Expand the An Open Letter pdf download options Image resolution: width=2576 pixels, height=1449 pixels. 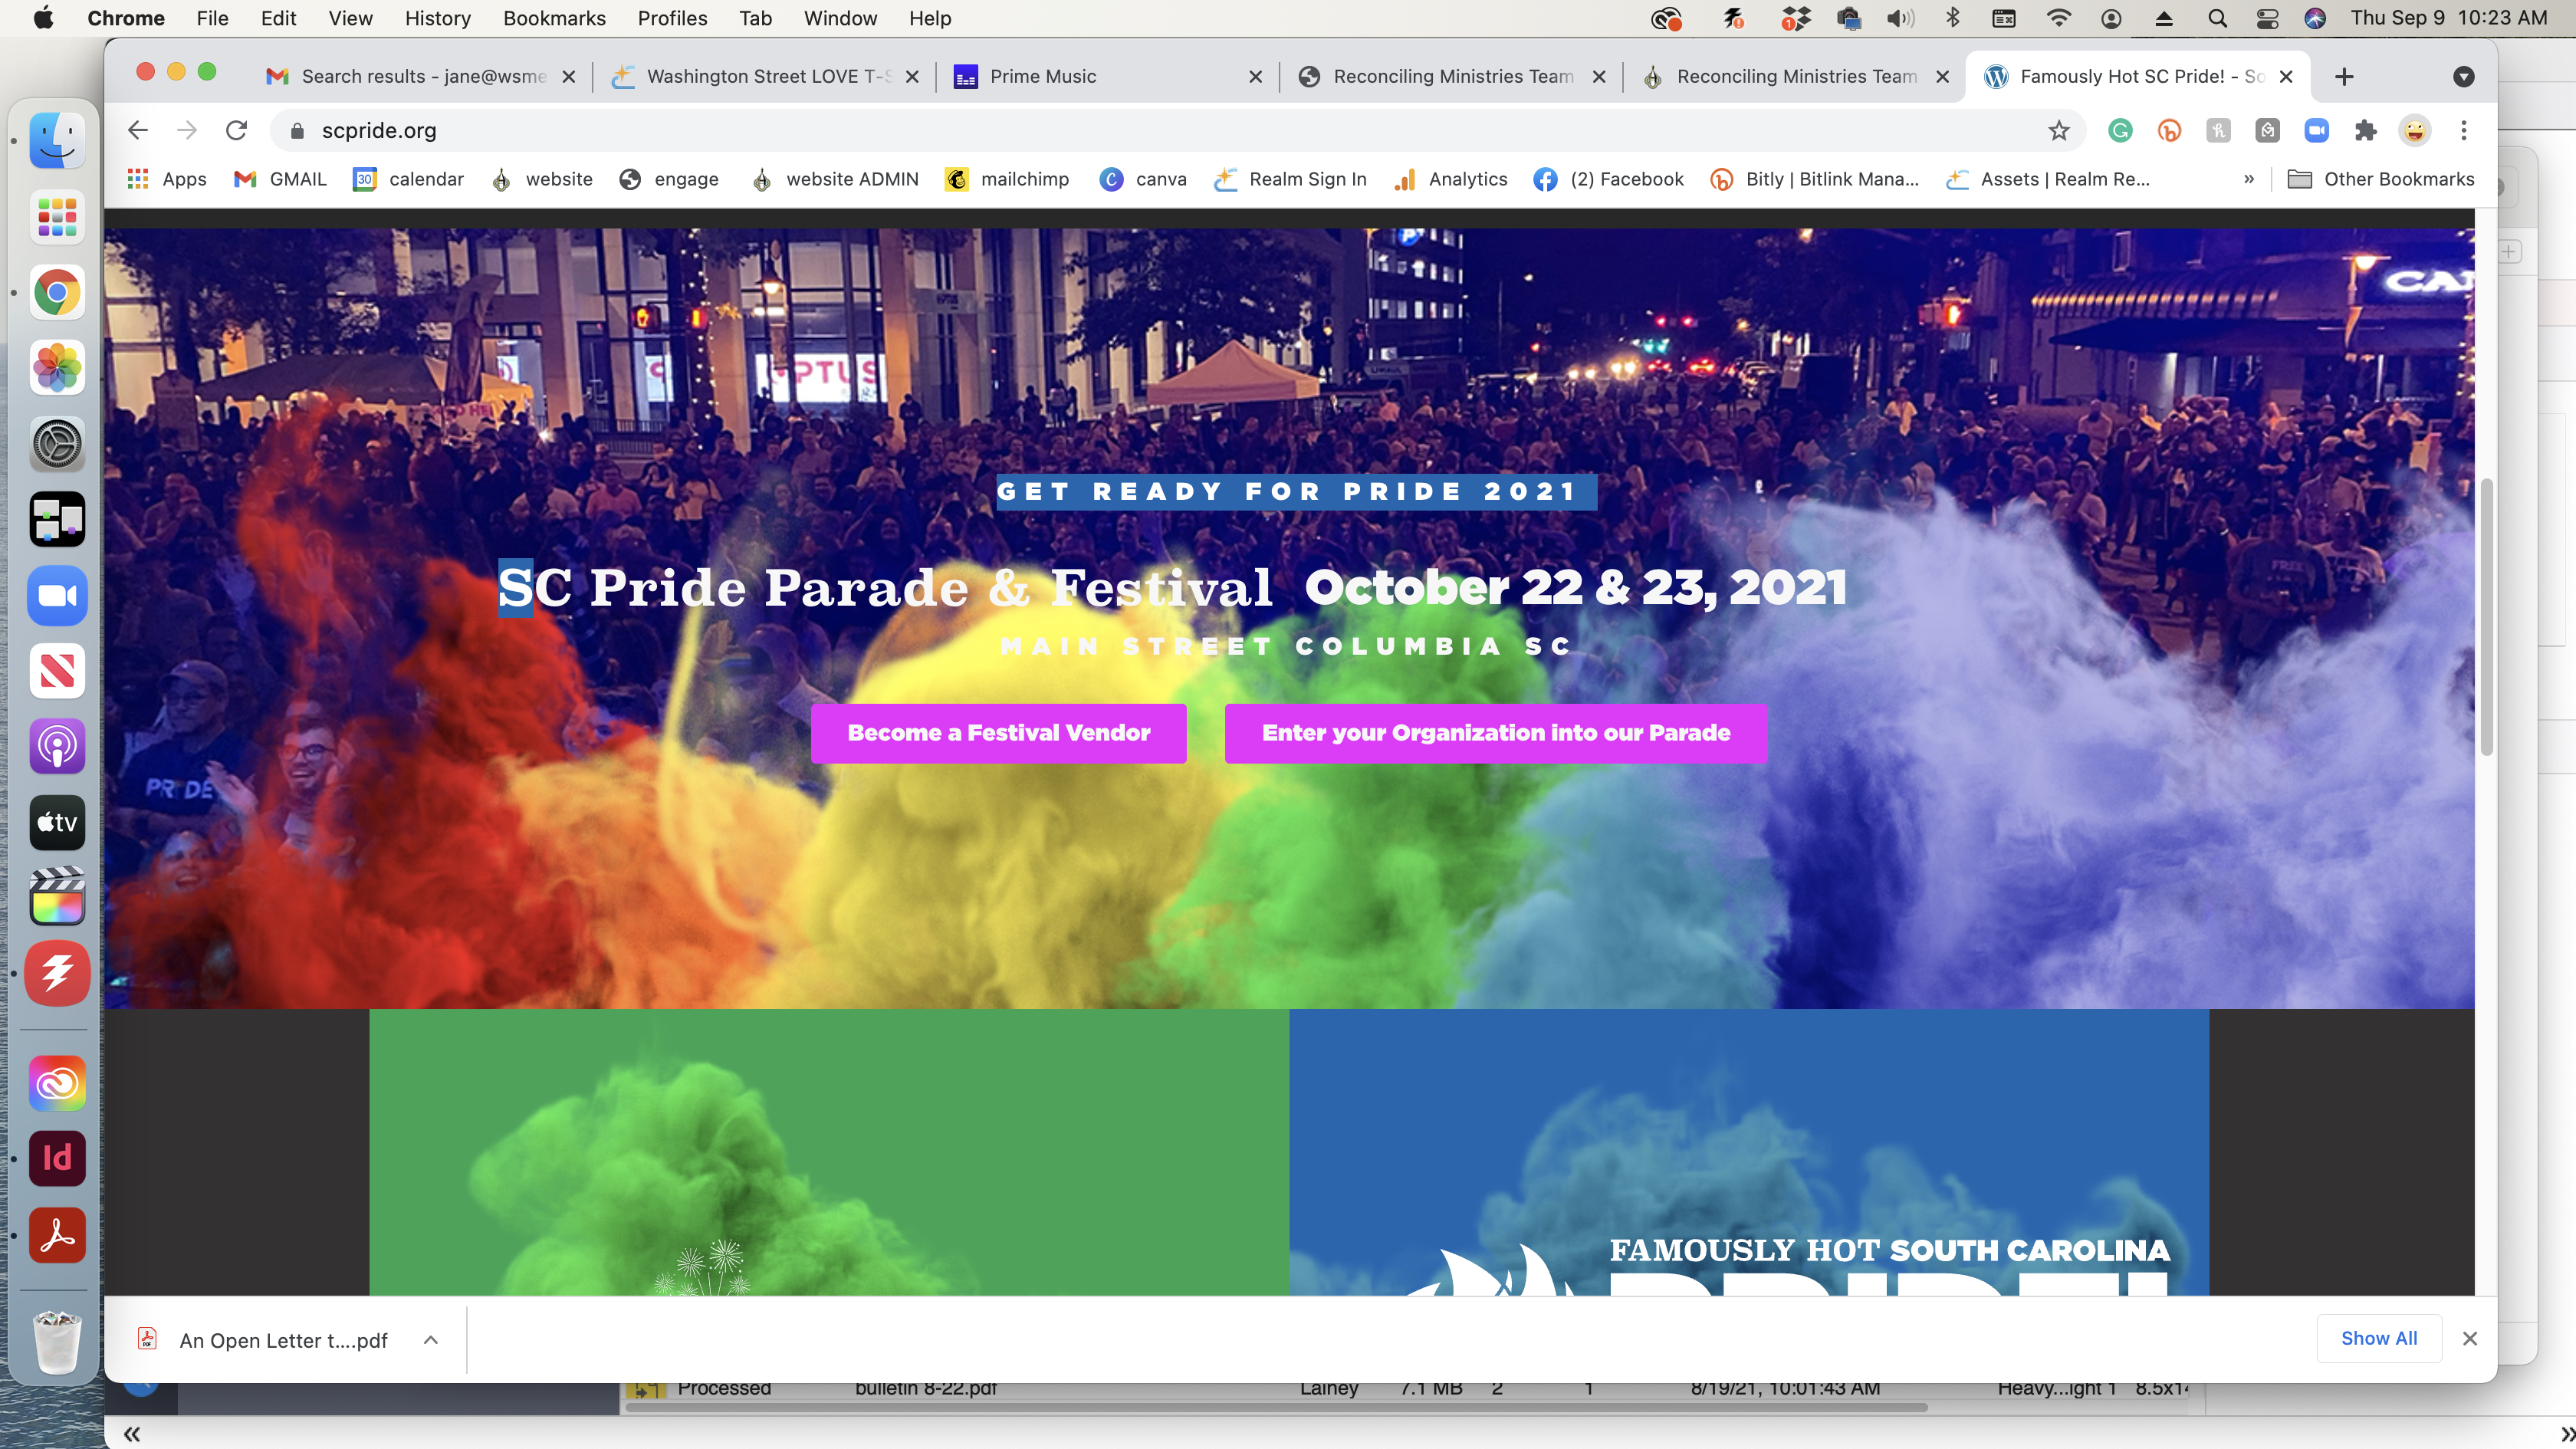coord(431,1340)
